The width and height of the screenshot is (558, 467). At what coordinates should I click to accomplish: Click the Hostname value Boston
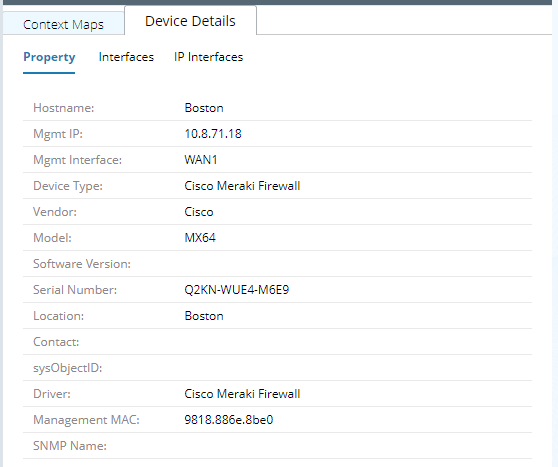pos(204,108)
